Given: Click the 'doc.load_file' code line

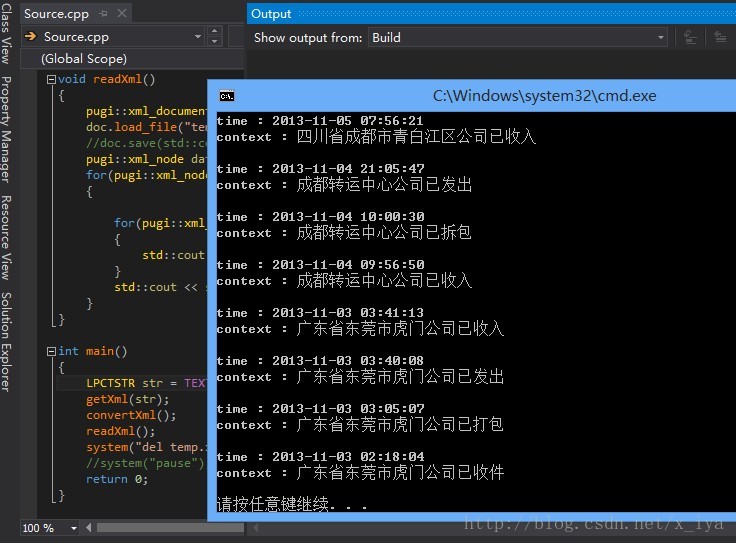Looking at the screenshot, I should 146,127.
